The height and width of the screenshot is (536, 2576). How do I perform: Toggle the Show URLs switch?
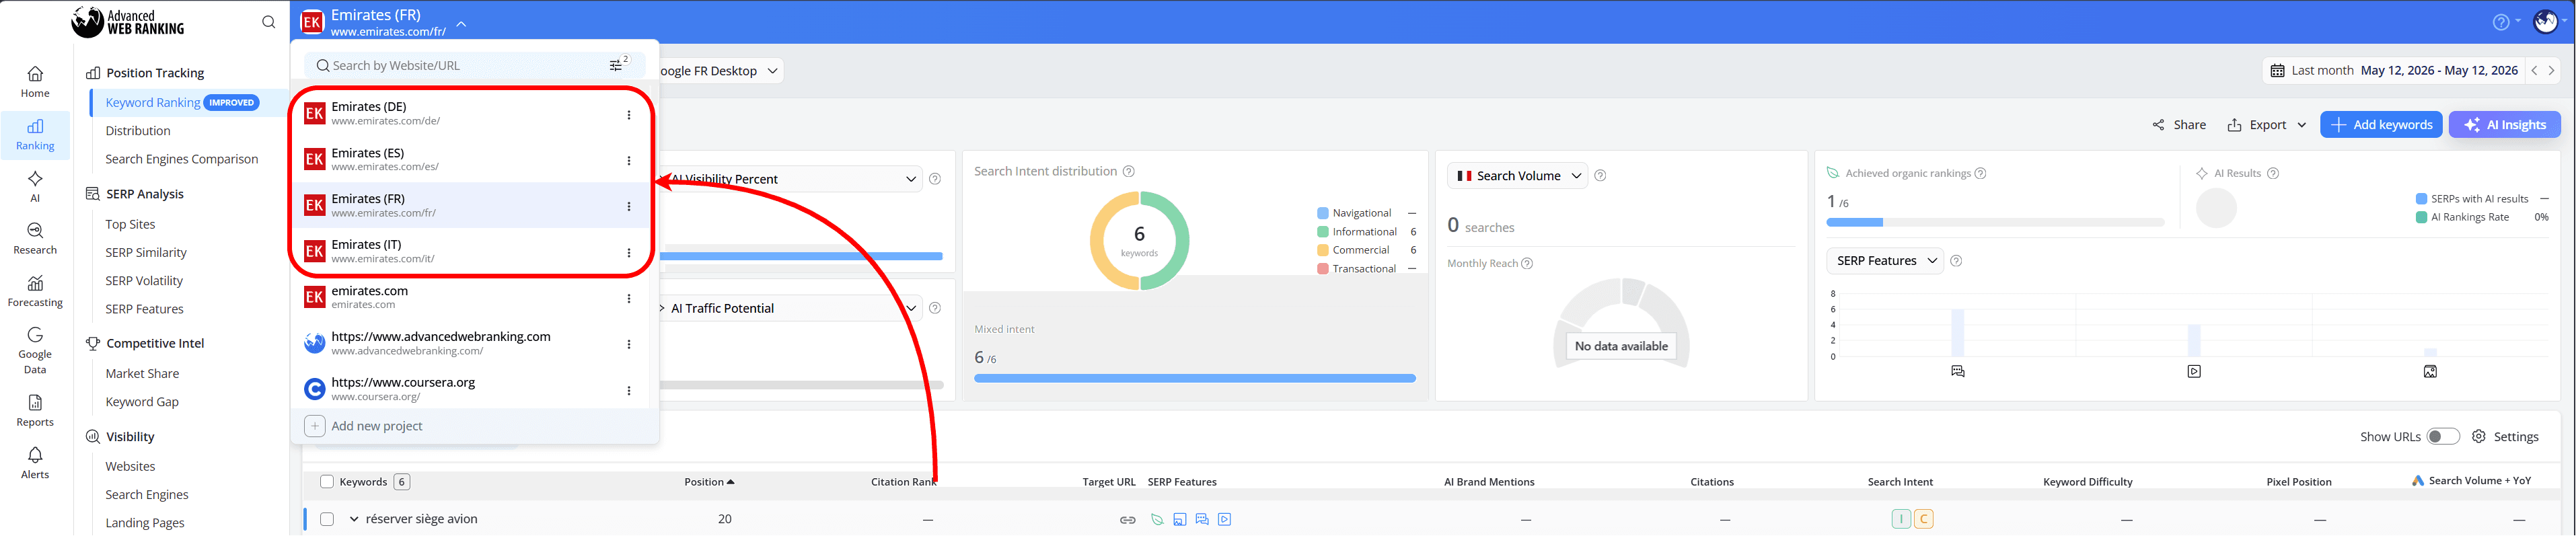pos(2442,437)
